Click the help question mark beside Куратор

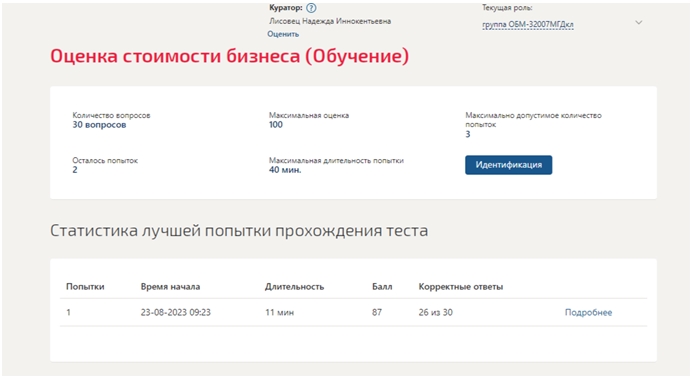click(311, 8)
